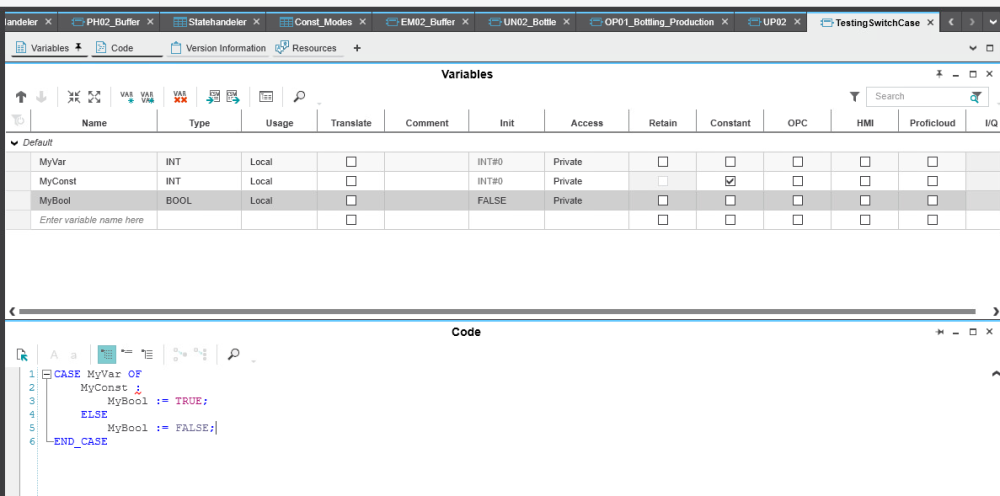Enable HMI for MyConst
This screenshot has height=496, width=1000.
[865, 181]
